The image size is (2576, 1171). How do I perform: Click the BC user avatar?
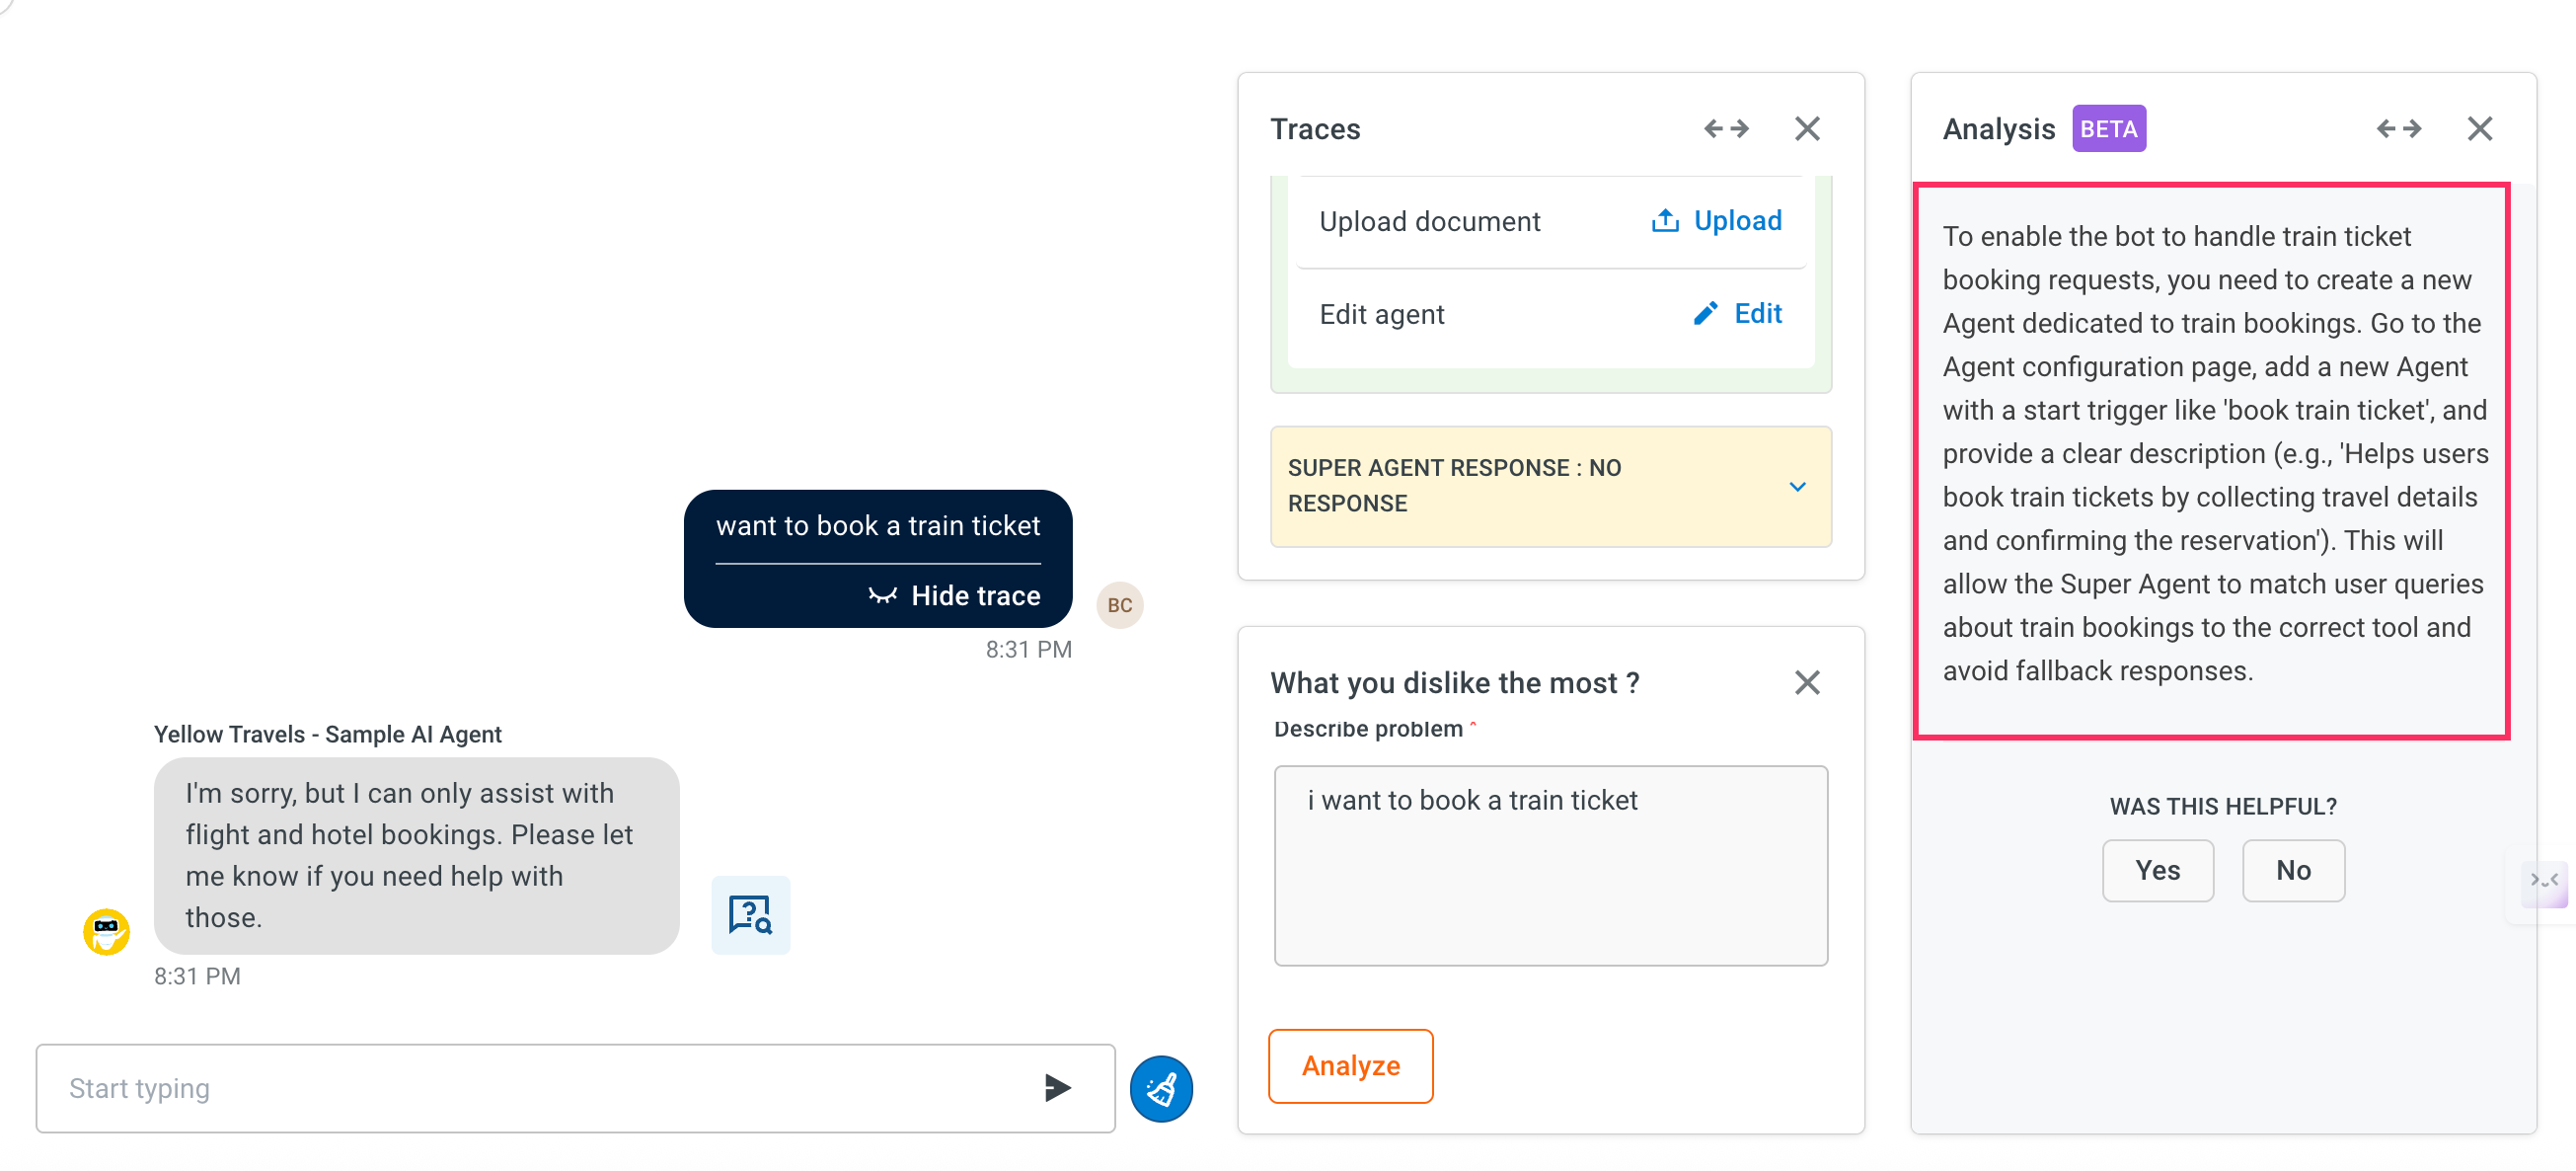(x=1119, y=605)
